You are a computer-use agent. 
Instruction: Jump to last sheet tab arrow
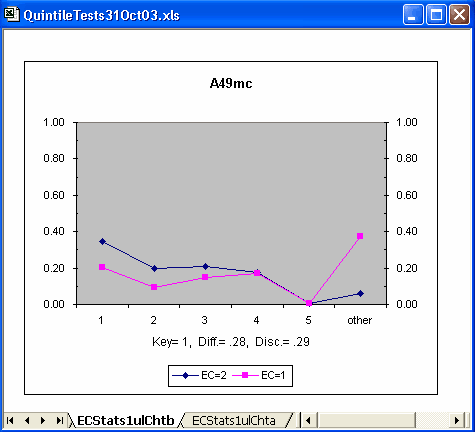[x=59, y=421]
